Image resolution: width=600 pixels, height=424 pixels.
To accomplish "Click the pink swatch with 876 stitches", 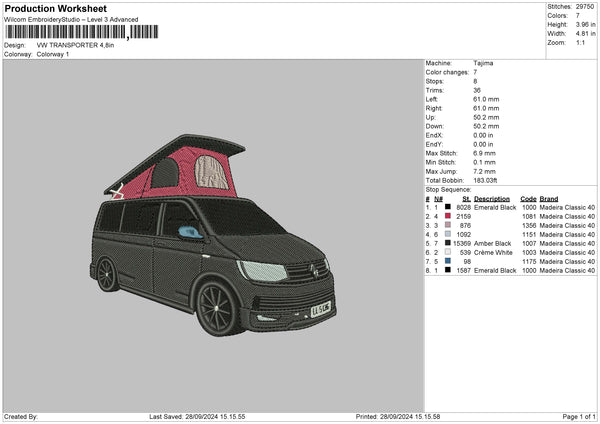I will (448, 225).
